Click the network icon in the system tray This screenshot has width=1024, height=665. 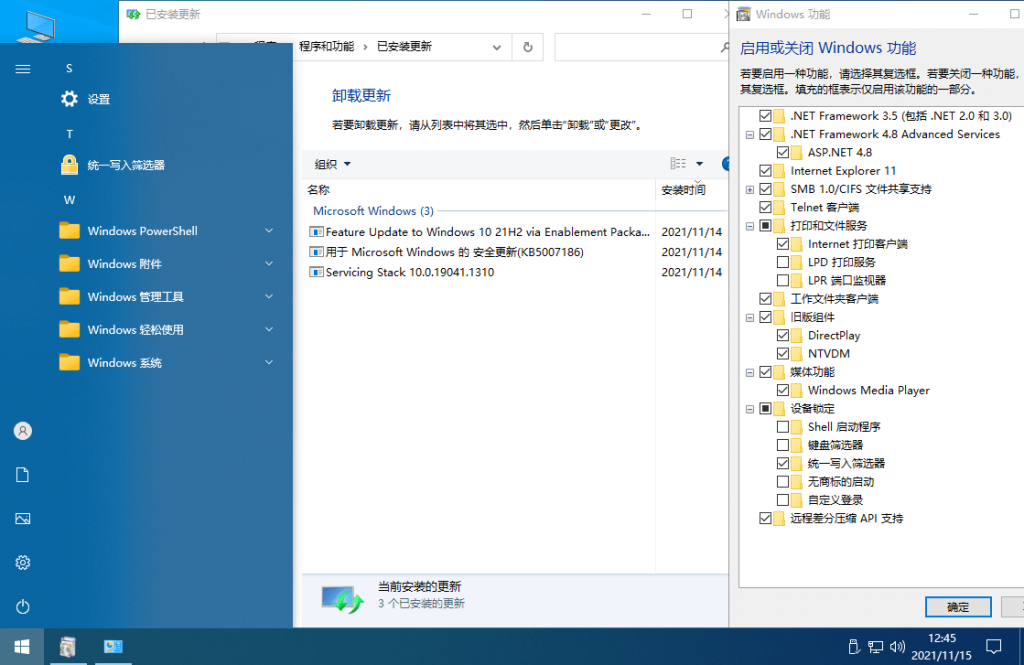pos(875,646)
